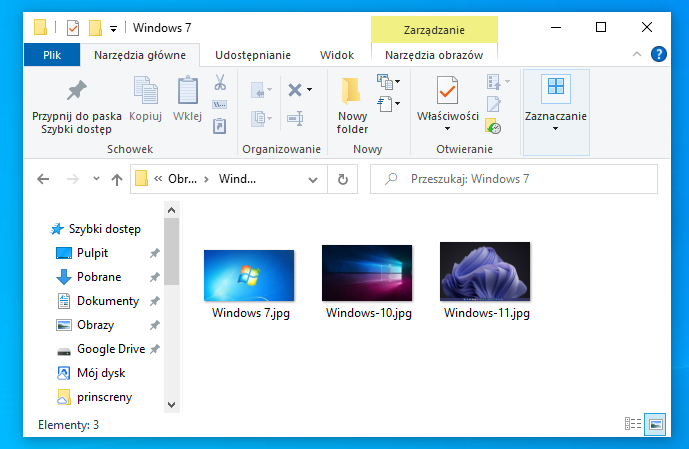689x449 pixels.
Task: Click the Przeszukaj: Windows 7 search field
Action: [x=514, y=179]
